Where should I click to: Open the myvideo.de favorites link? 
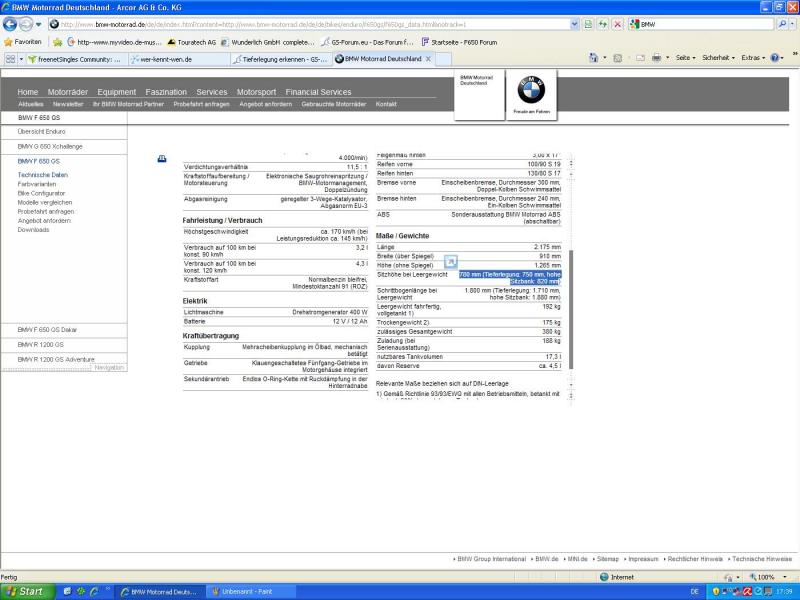pyautogui.click(x=114, y=42)
